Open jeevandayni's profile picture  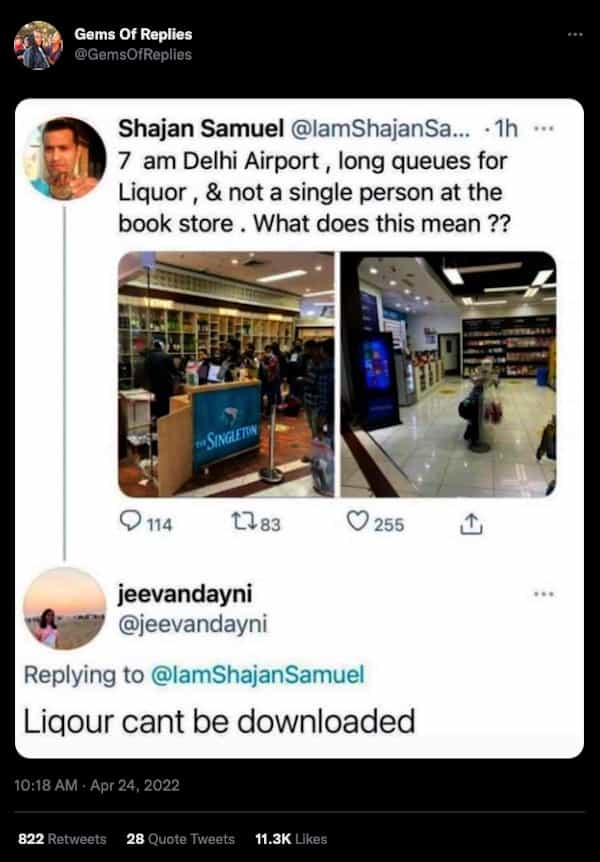[64, 608]
